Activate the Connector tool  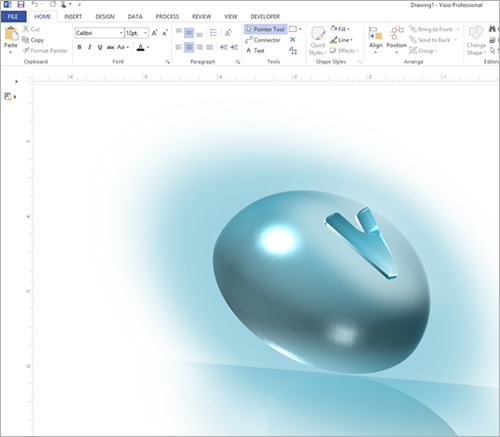[263, 40]
